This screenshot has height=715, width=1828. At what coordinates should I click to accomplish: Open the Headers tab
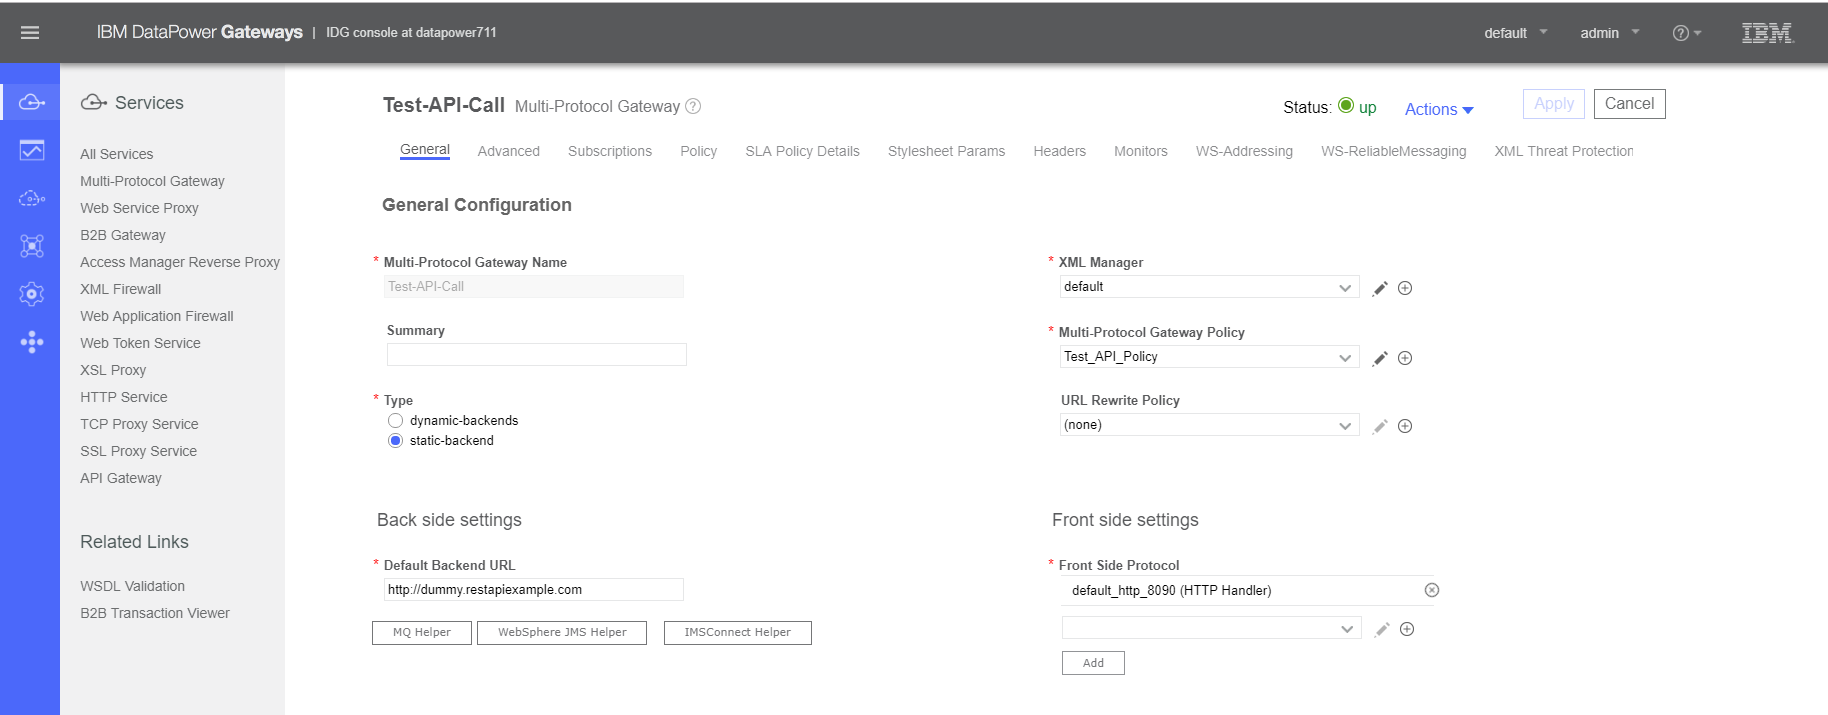pos(1059,151)
